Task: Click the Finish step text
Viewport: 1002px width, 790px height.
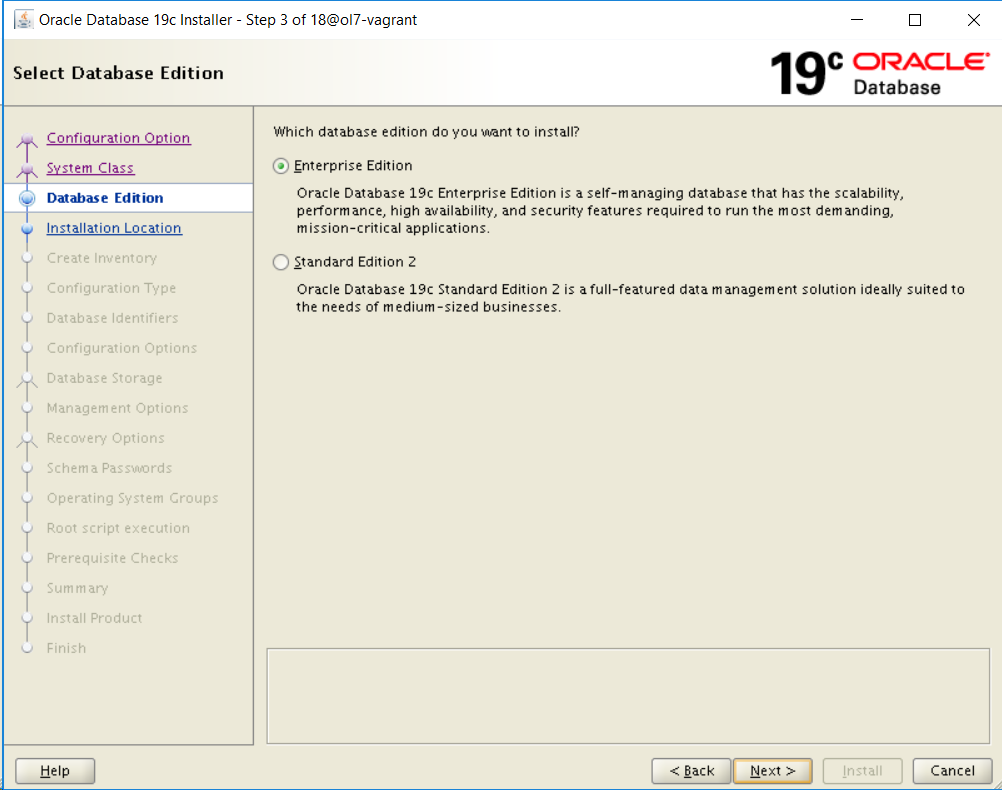Action: click(66, 649)
